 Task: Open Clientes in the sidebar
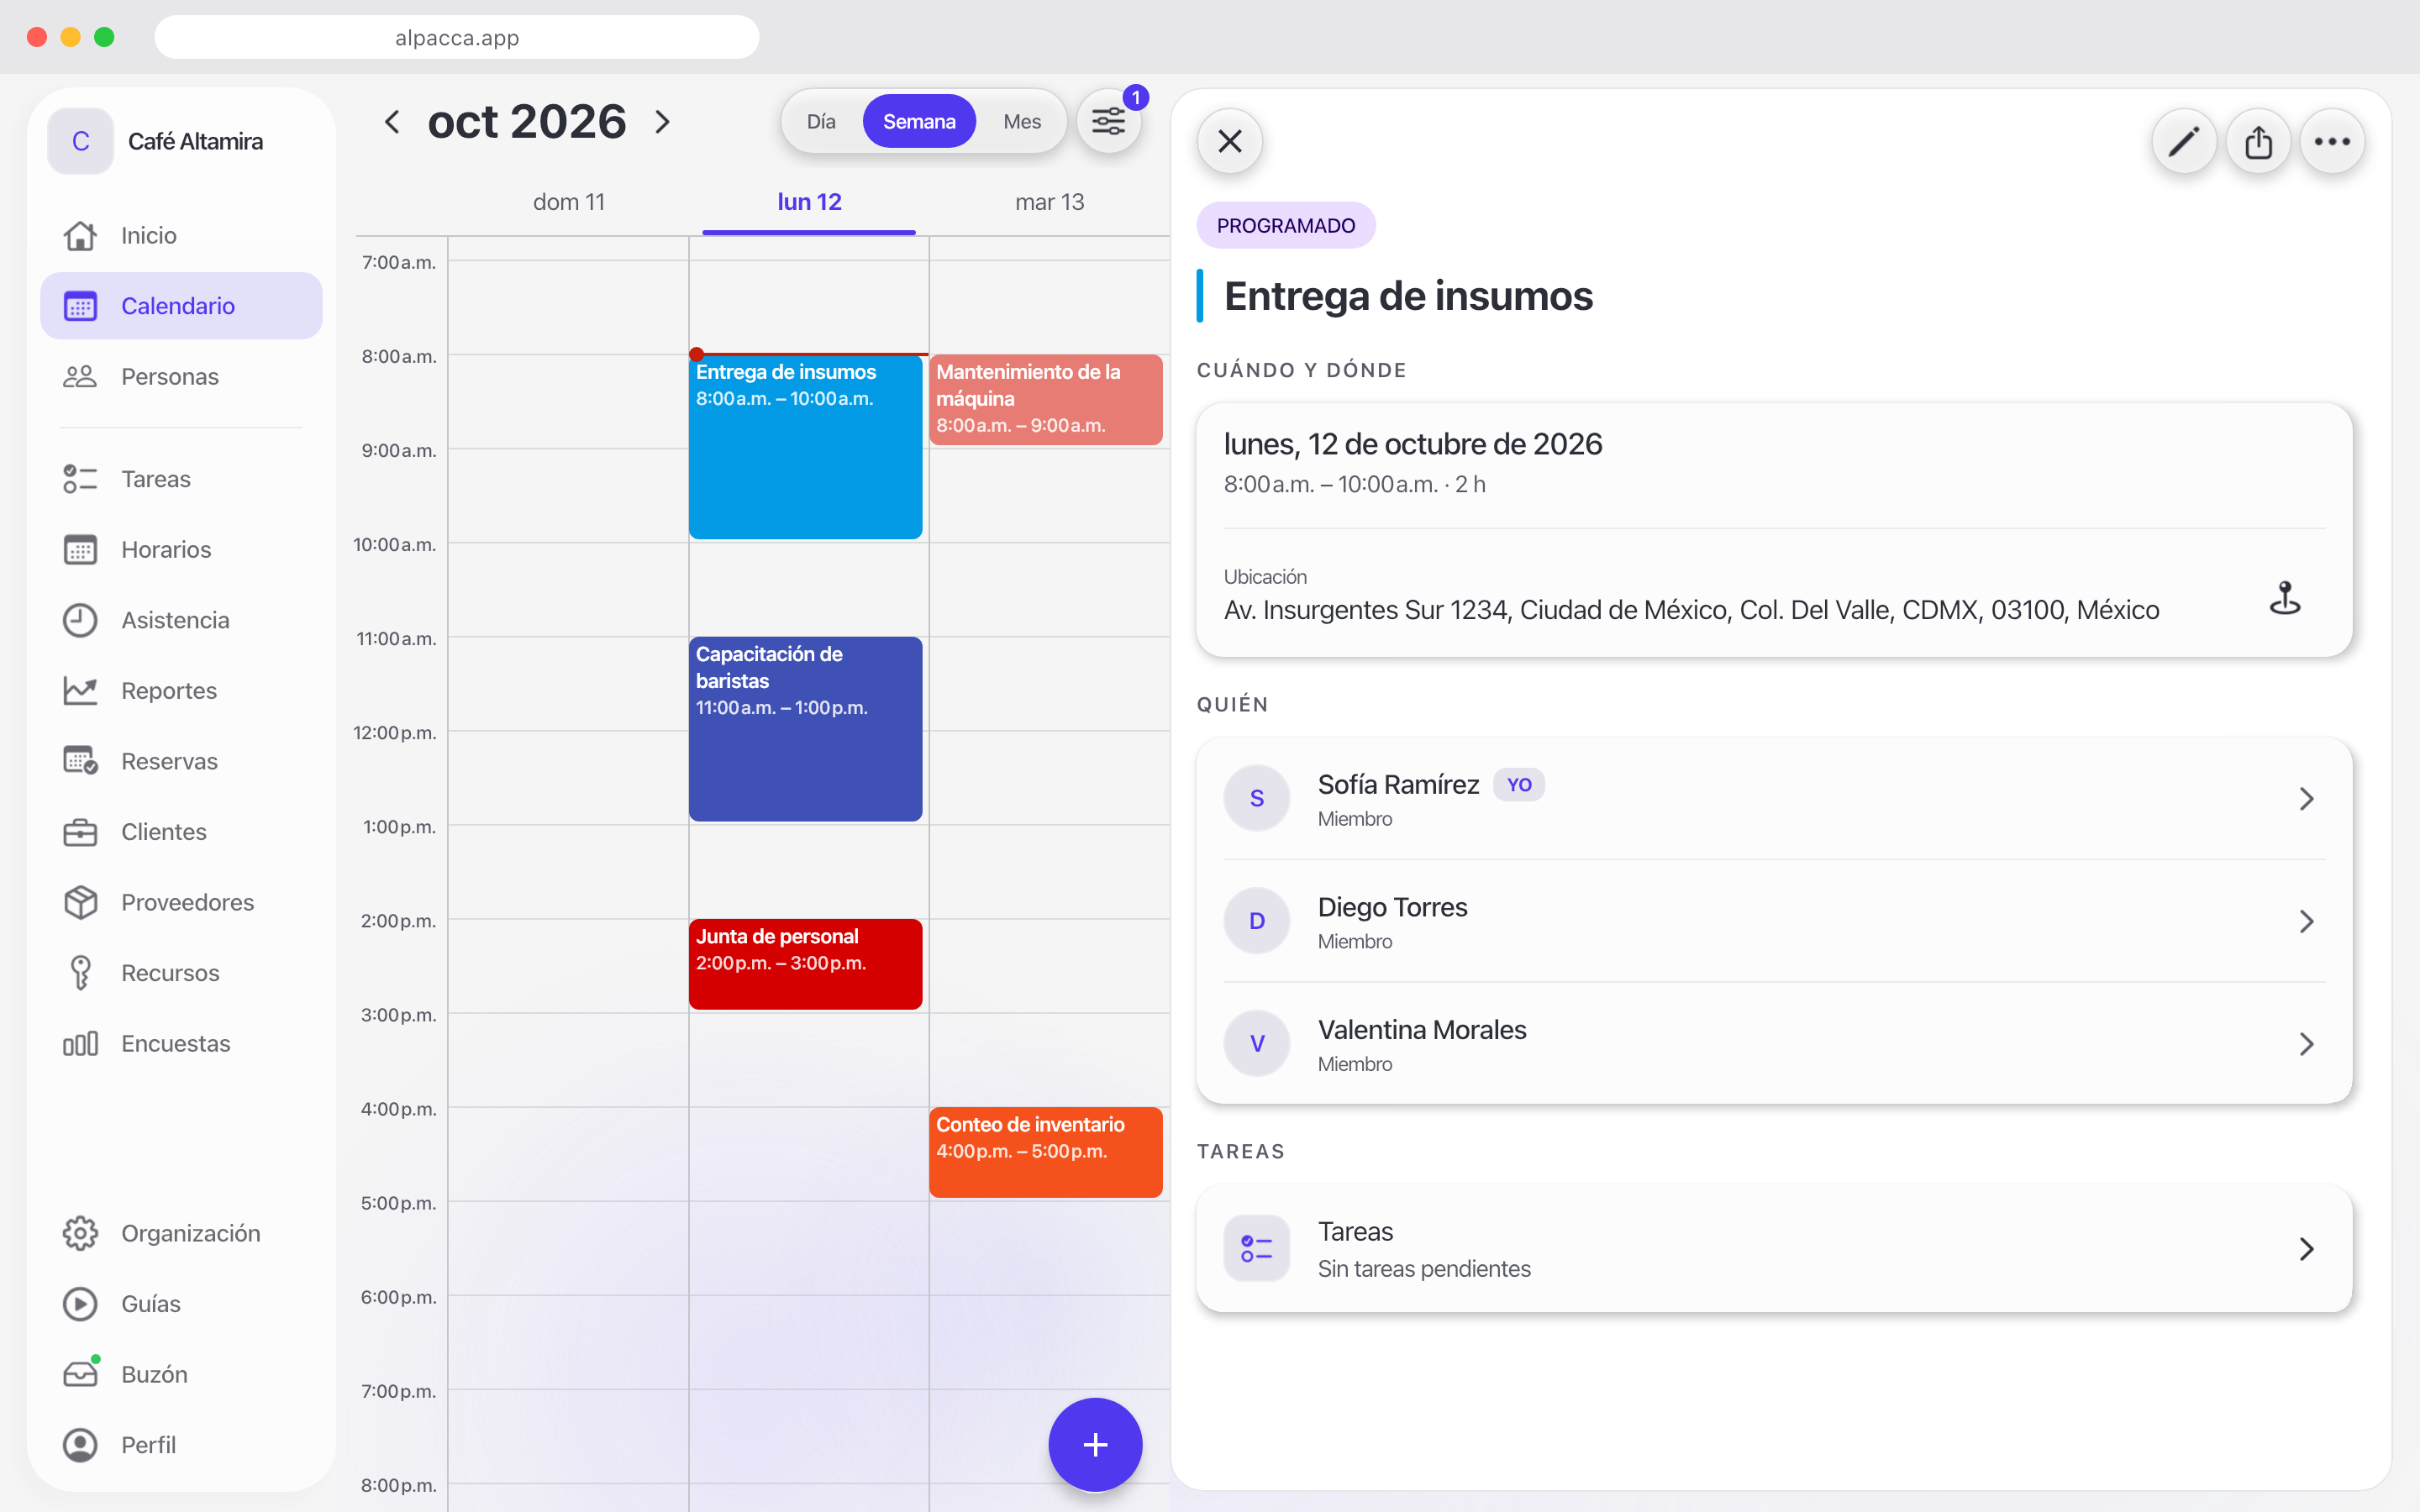(181, 832)
